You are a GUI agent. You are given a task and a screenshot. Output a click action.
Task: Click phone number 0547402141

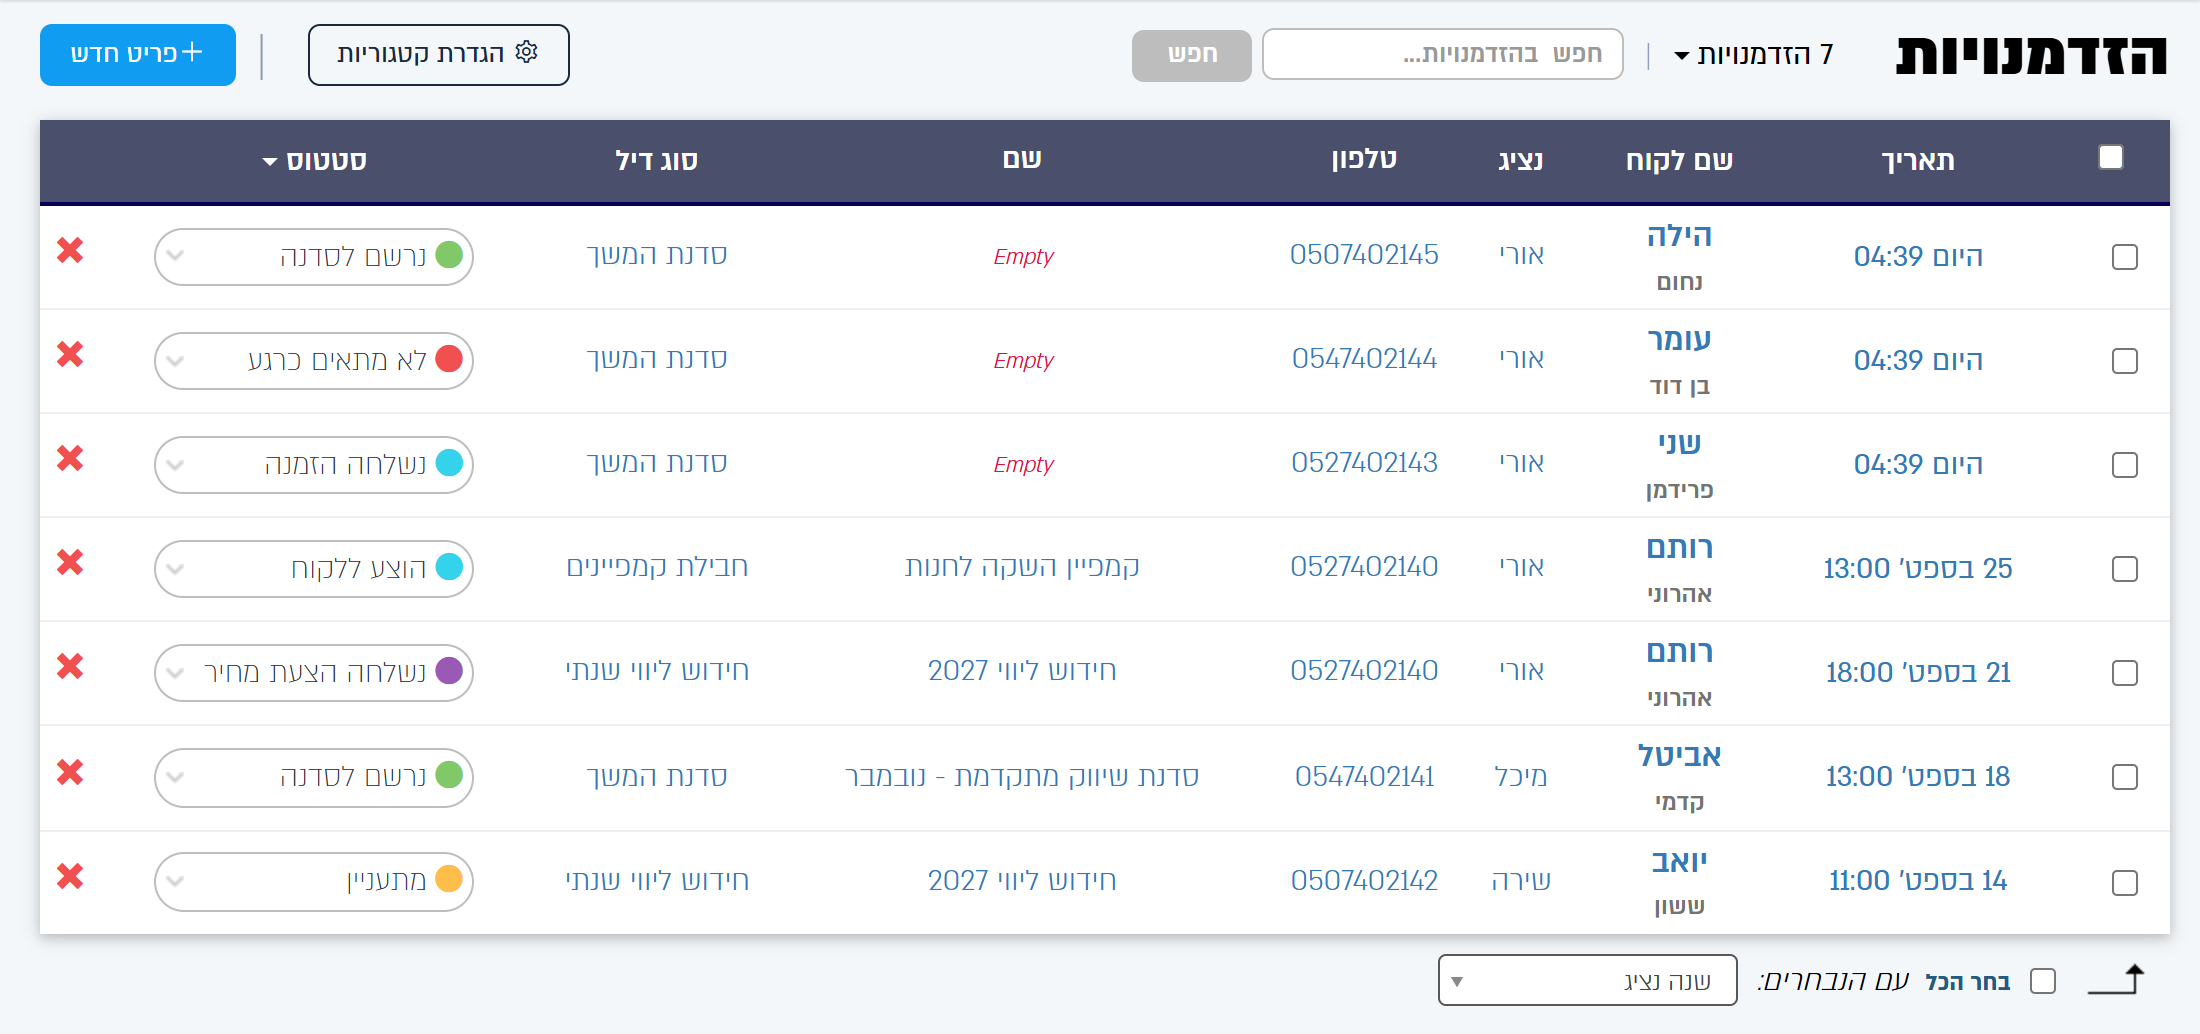point(1364,777)
